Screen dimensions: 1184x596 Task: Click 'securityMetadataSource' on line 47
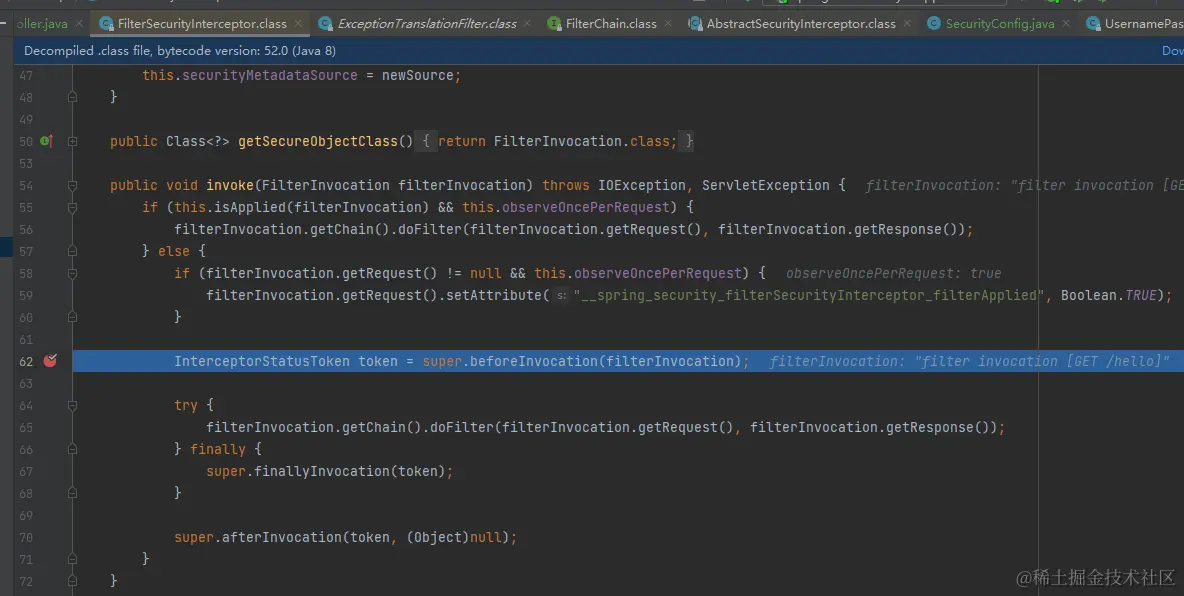pos(270,76)
